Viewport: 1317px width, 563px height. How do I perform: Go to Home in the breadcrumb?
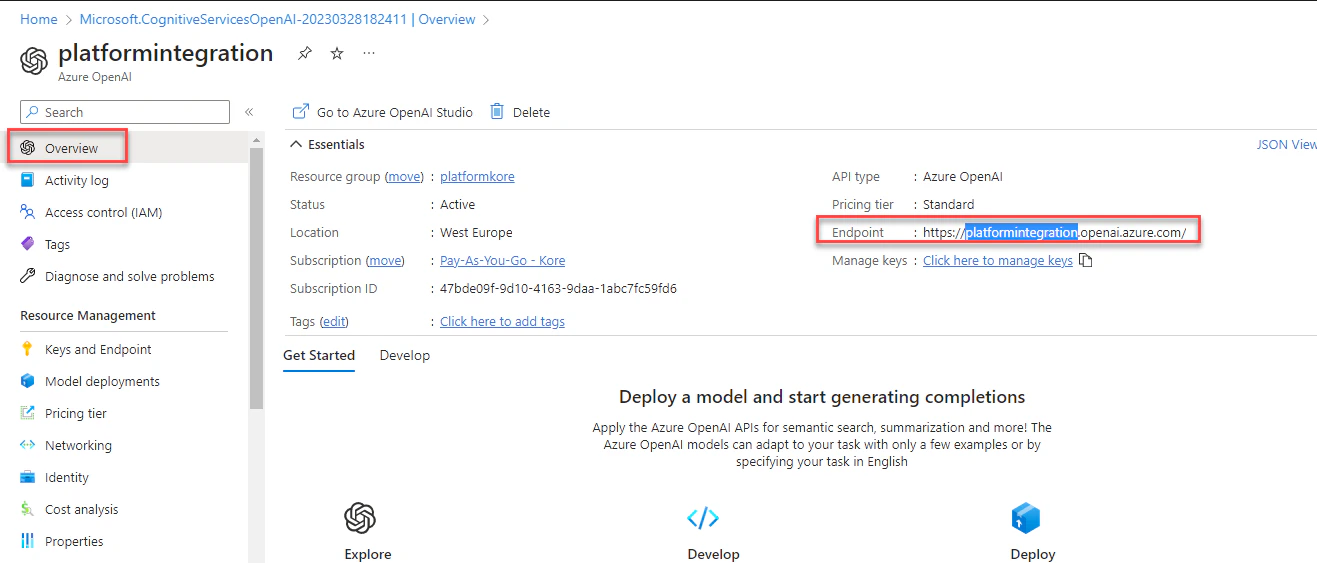click(39, 19)
